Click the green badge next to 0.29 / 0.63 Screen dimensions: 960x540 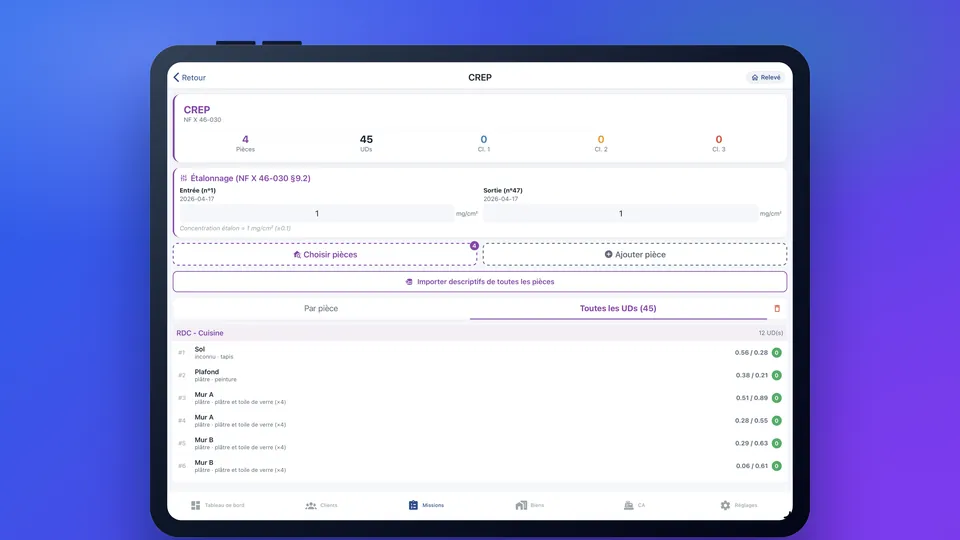pos(776,443)
